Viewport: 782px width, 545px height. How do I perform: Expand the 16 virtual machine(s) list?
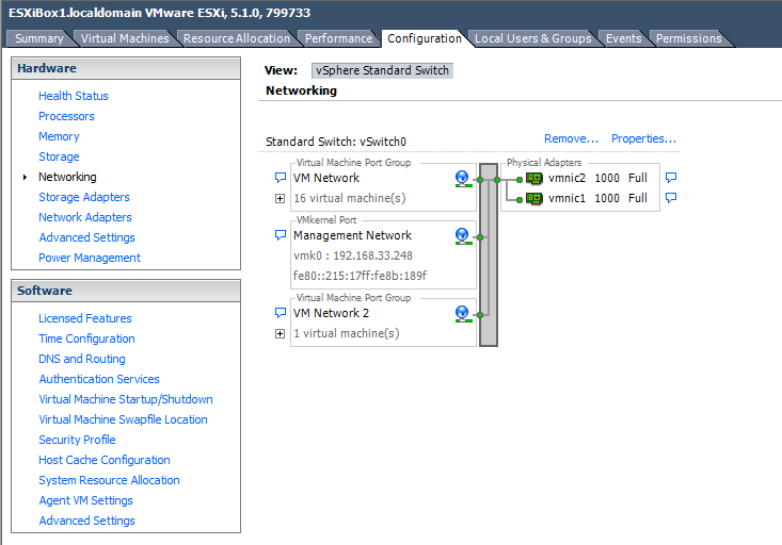(x=280, y=198)
